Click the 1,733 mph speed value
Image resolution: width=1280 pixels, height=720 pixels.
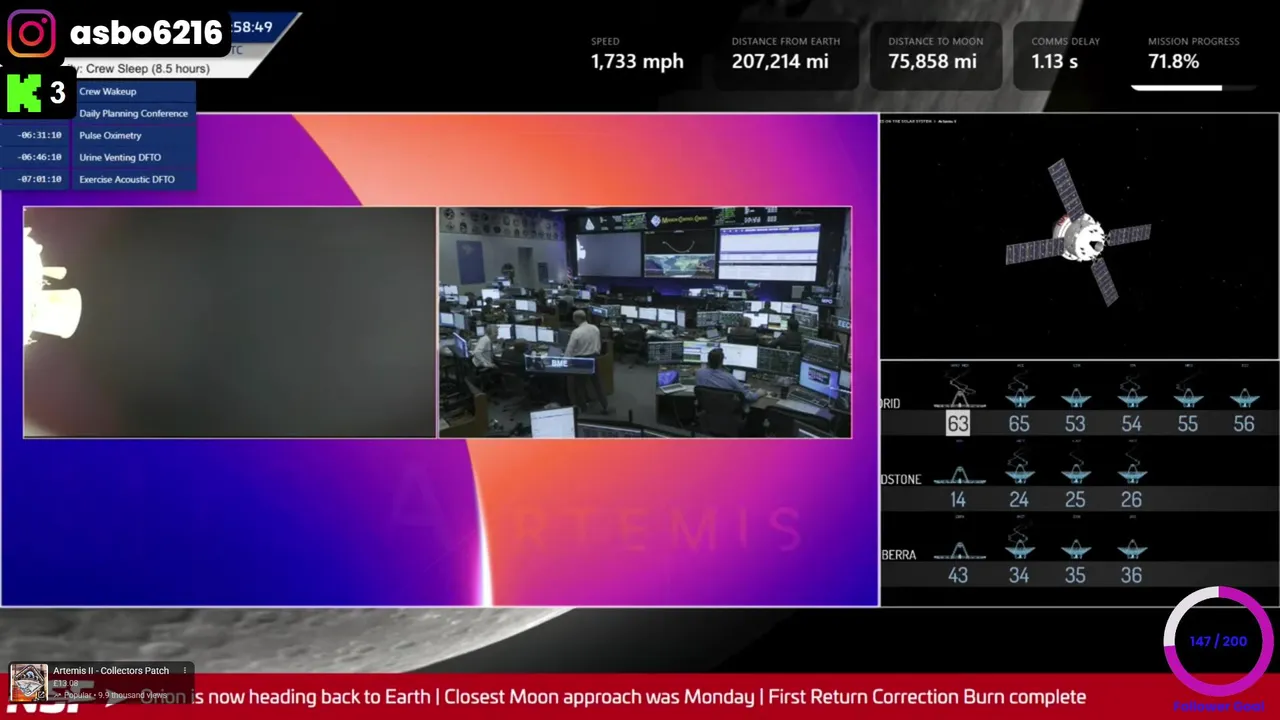click(637, 61)
